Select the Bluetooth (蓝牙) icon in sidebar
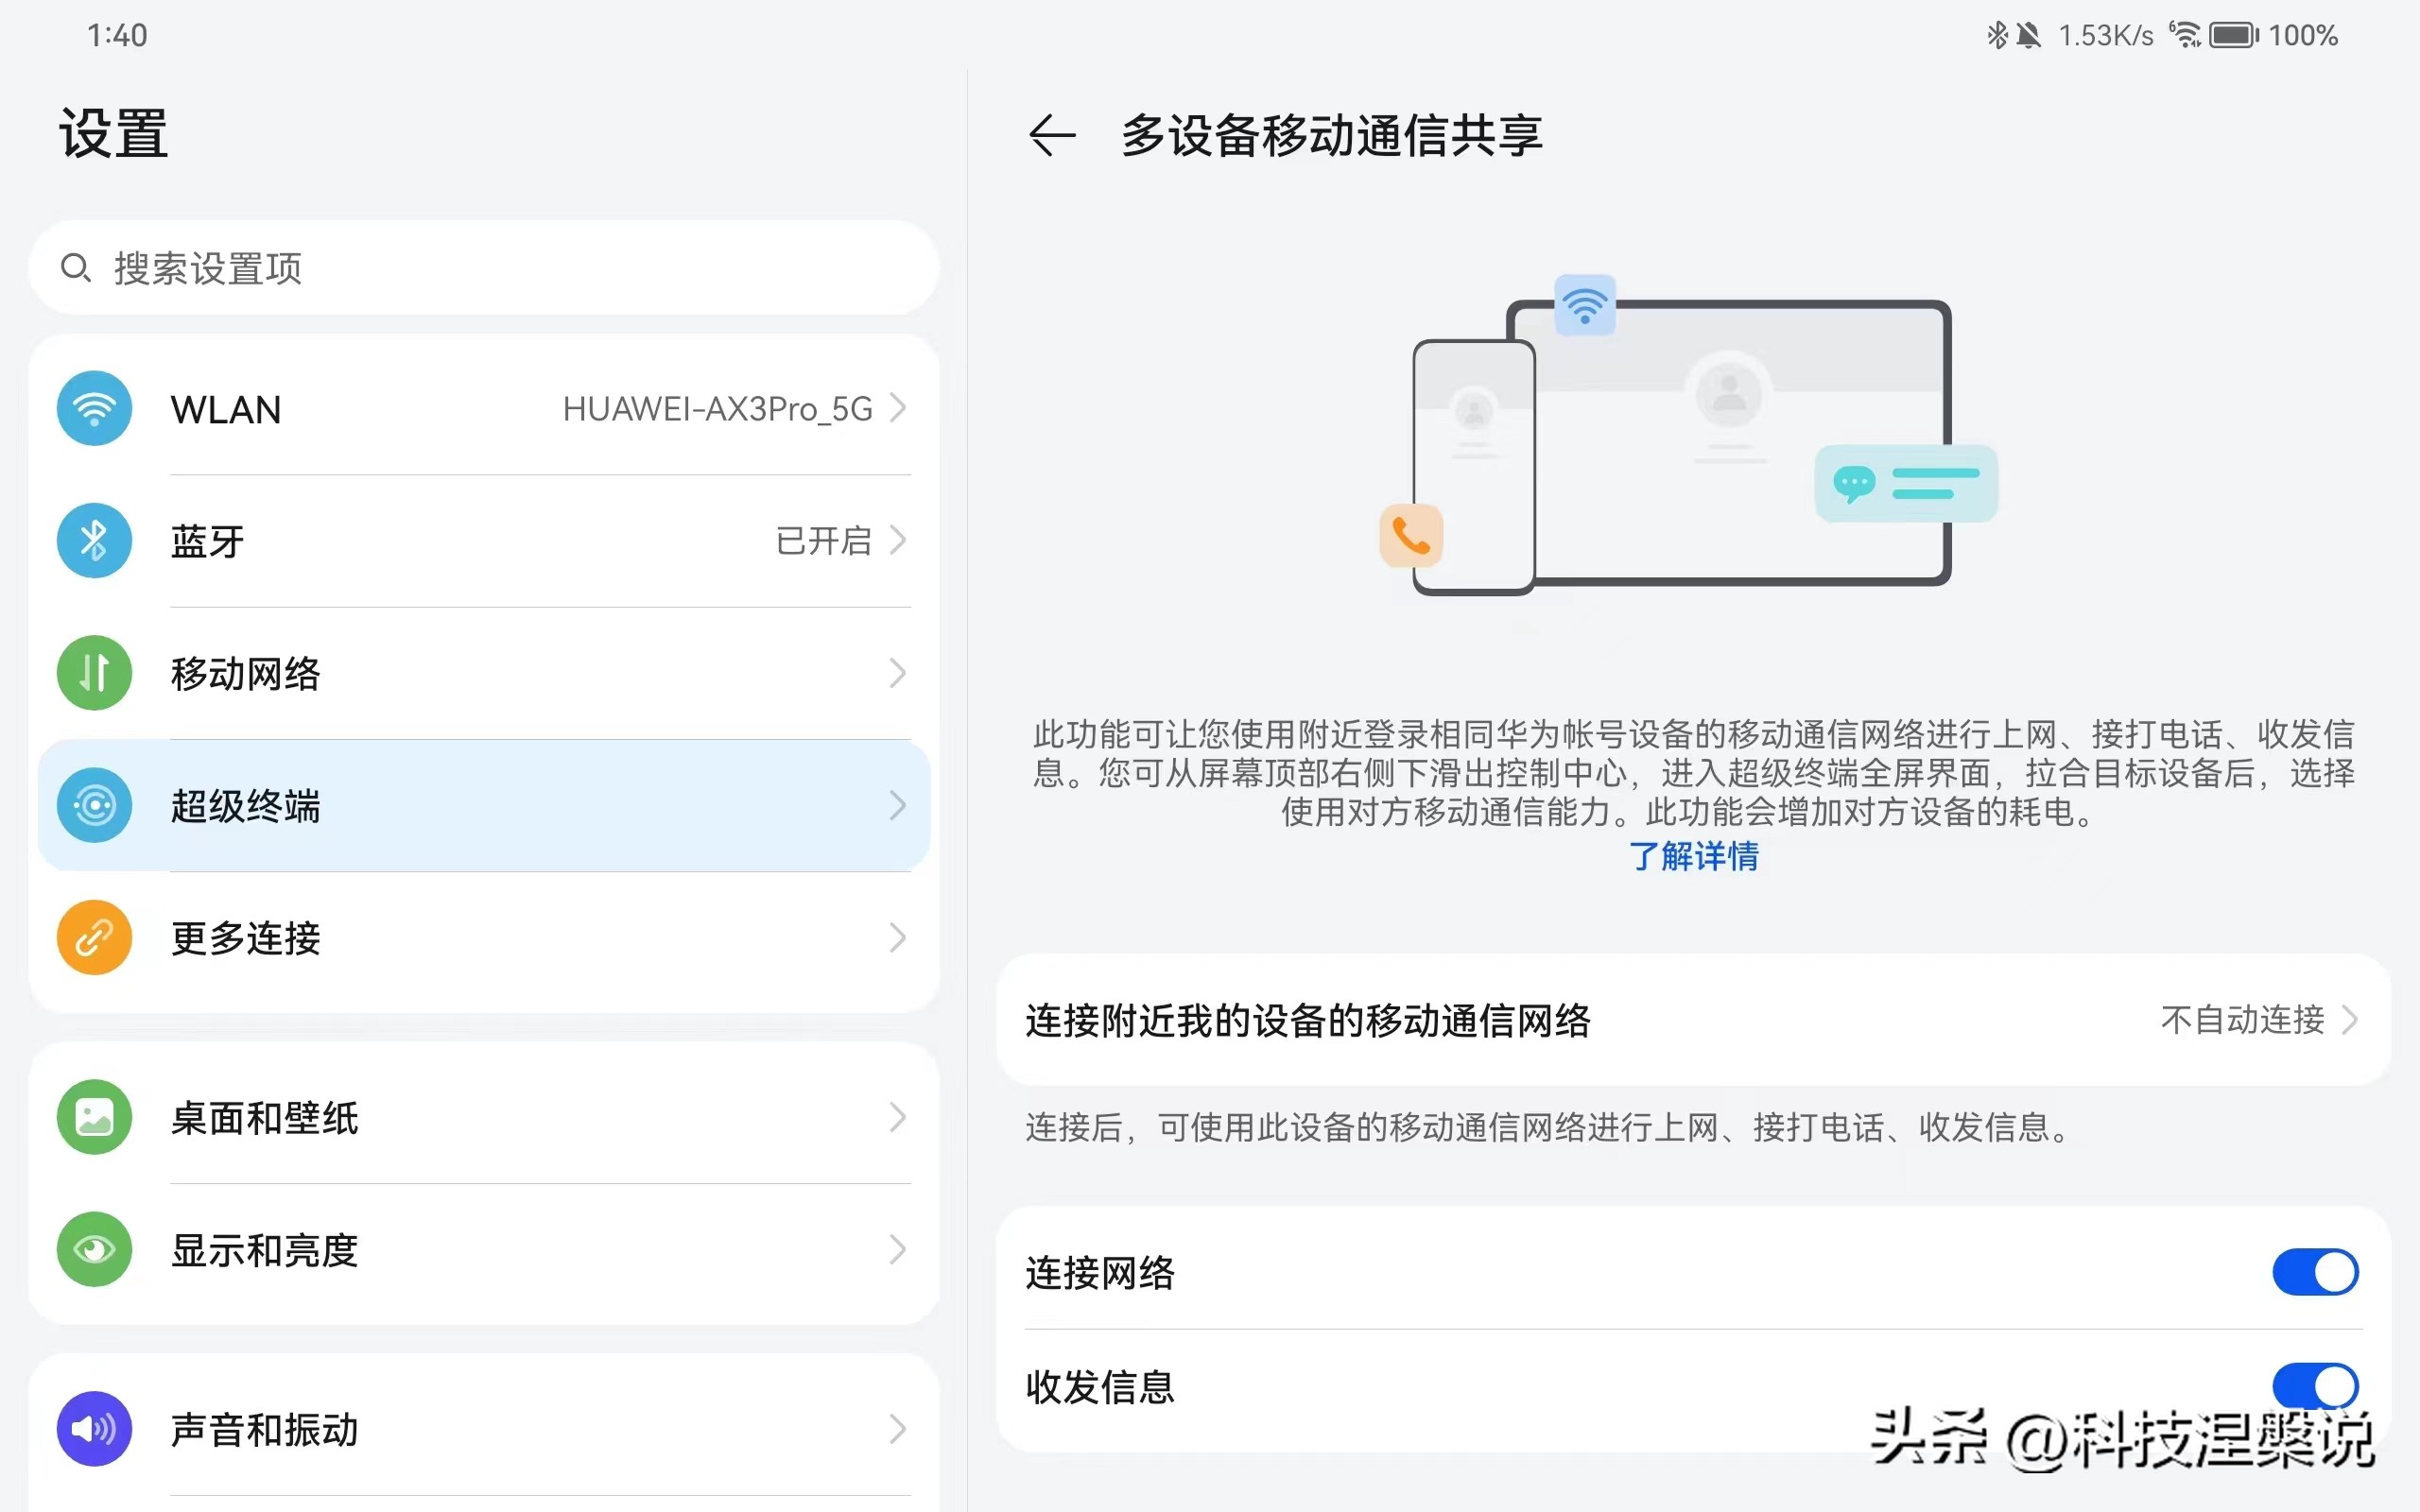The width and height of the screenshot is (2420, 1512). (x=93, y=540)
